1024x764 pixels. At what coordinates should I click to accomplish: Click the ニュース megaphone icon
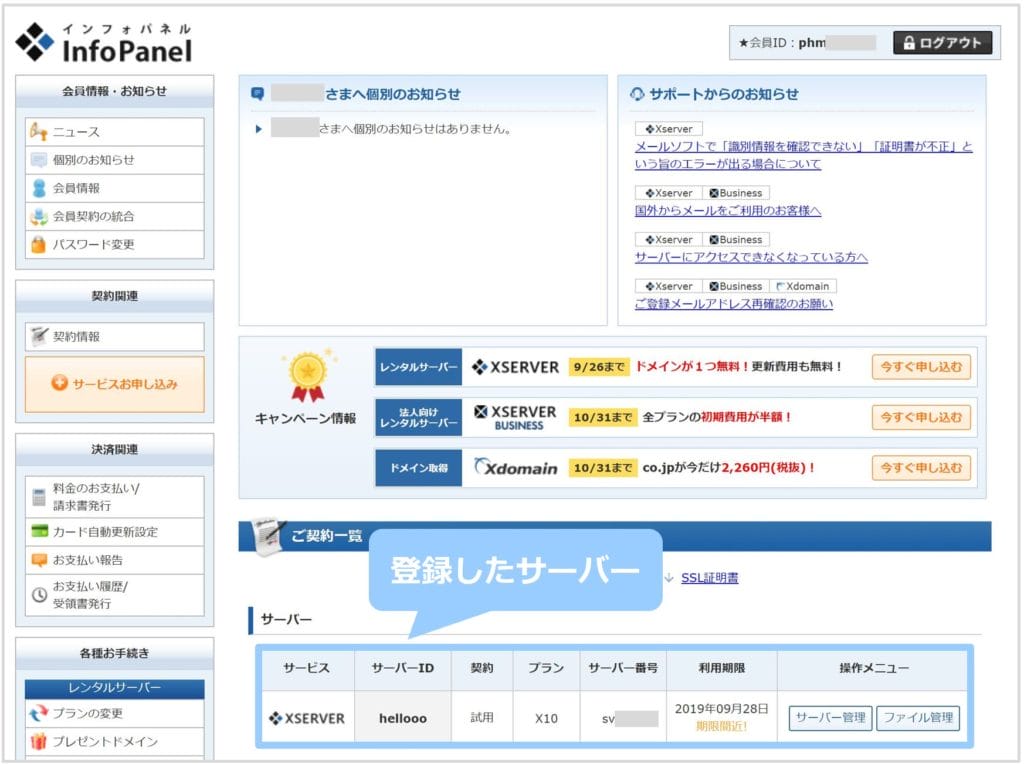(39, 132)
